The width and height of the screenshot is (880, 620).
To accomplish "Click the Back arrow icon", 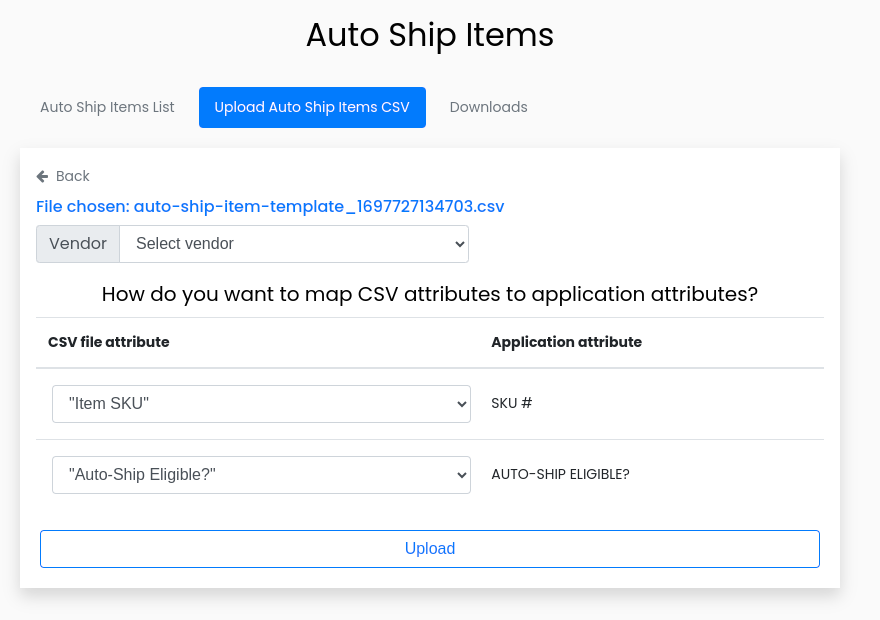I will tap(42, 176).
